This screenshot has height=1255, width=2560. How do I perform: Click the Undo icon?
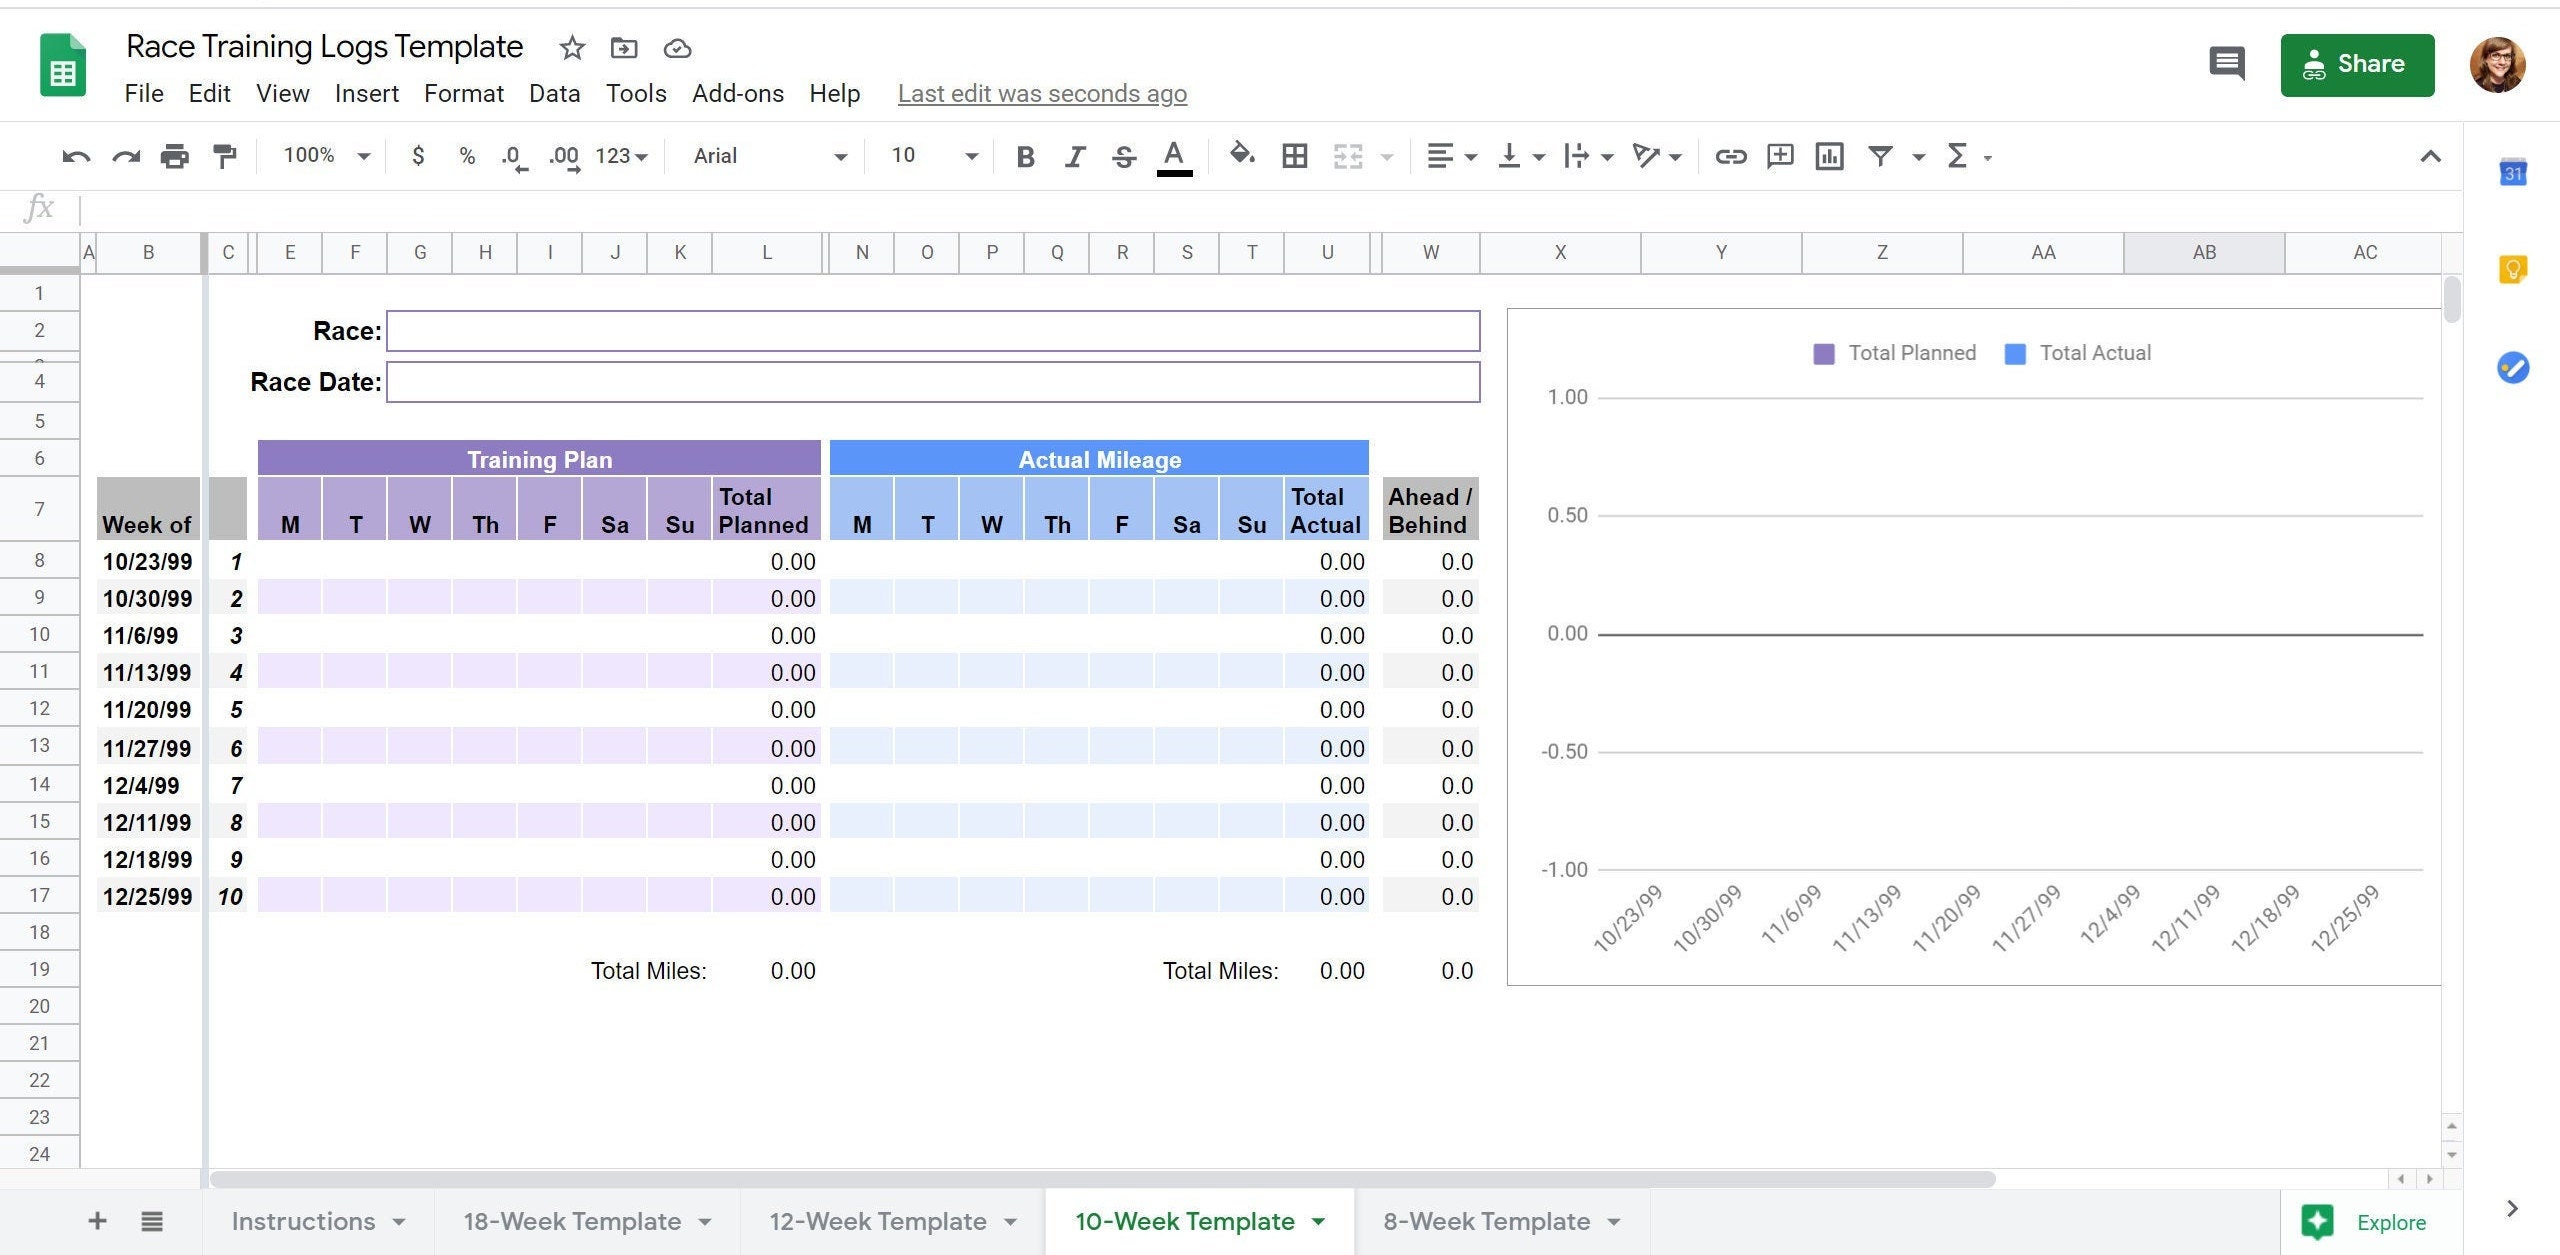(x=75, y=156)
